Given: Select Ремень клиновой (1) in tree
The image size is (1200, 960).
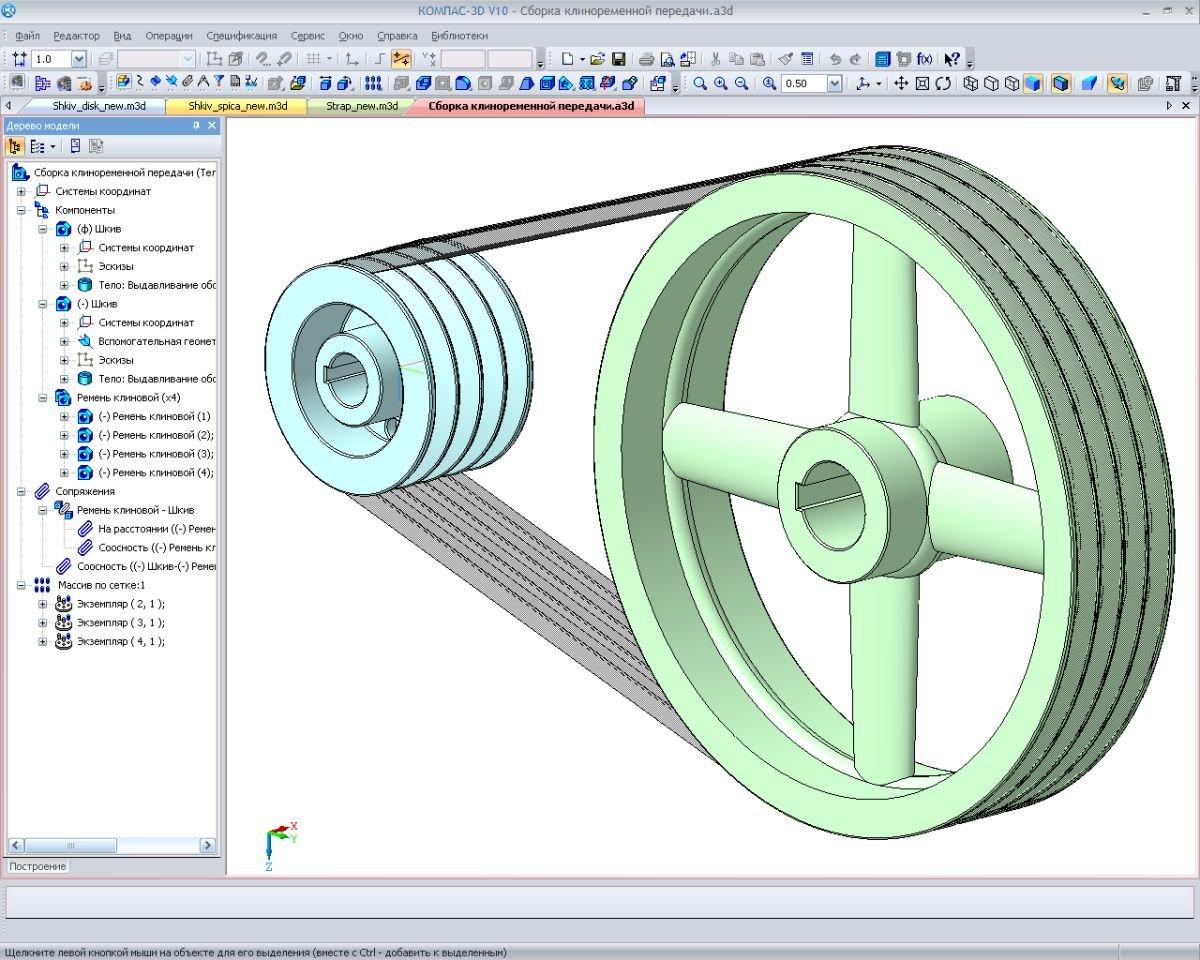Looking at the screenshot, I should click(154, 416).
